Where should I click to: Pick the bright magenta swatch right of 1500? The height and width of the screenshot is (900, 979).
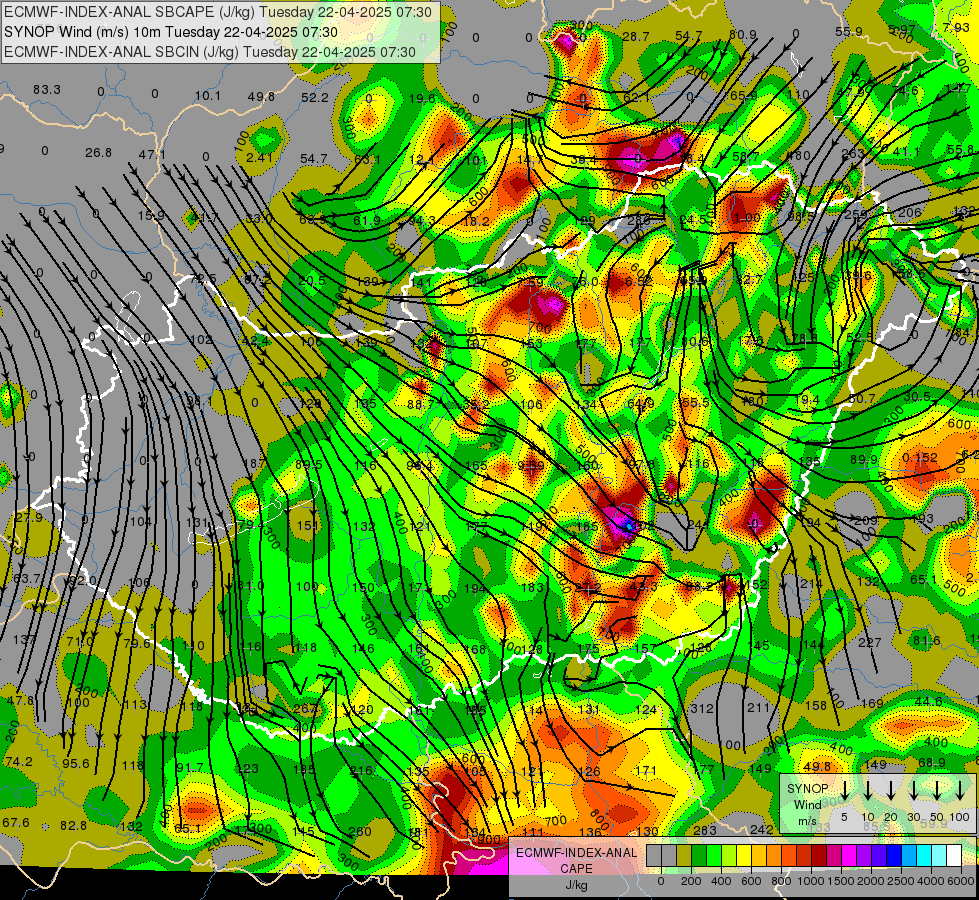pyautogui.click(x=849, y=856)
